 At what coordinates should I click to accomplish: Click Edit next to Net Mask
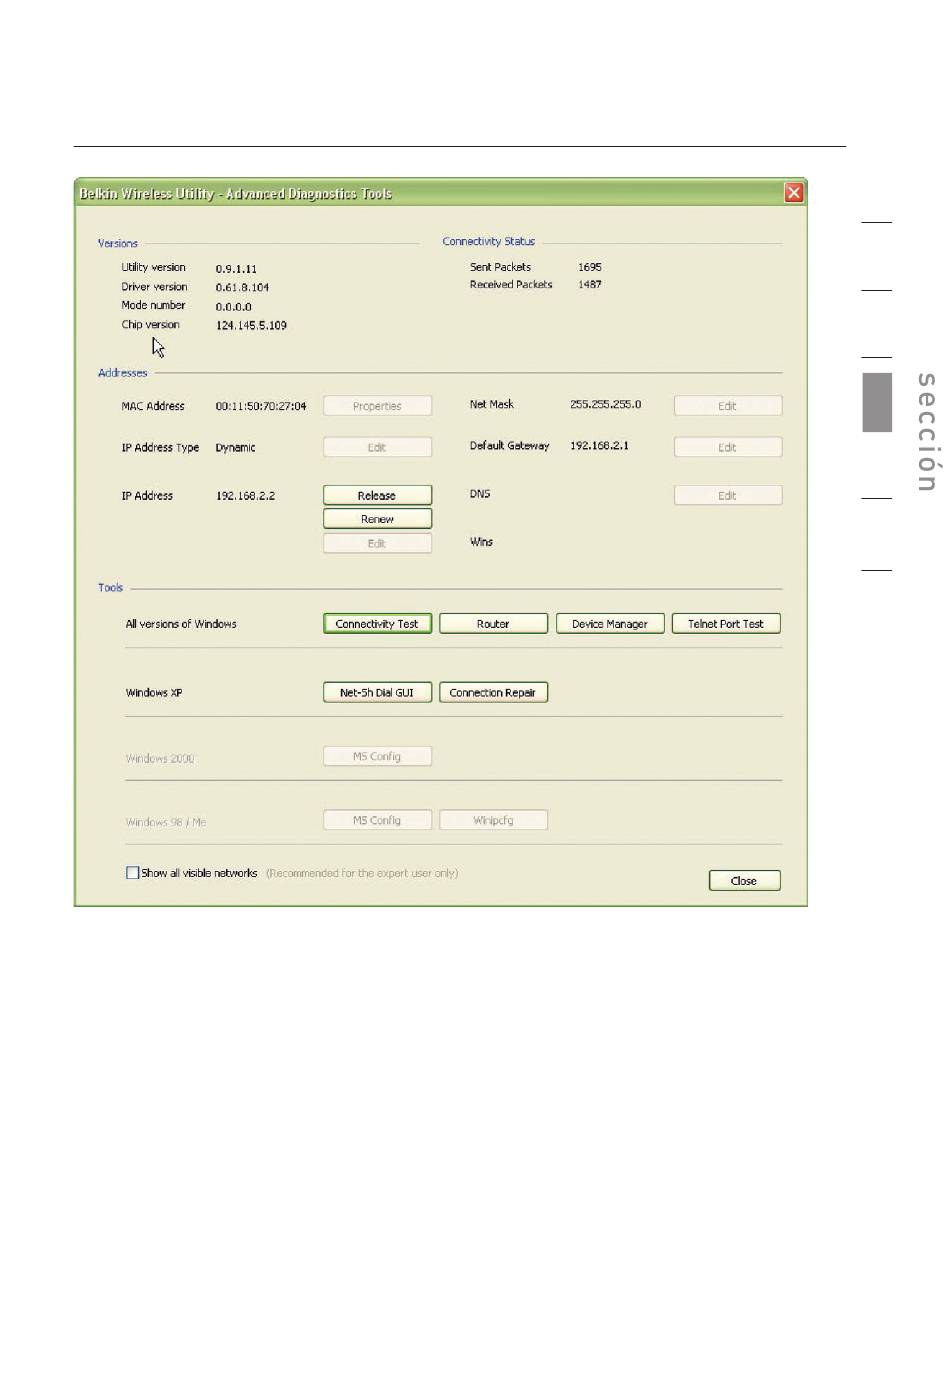[727, 406]
